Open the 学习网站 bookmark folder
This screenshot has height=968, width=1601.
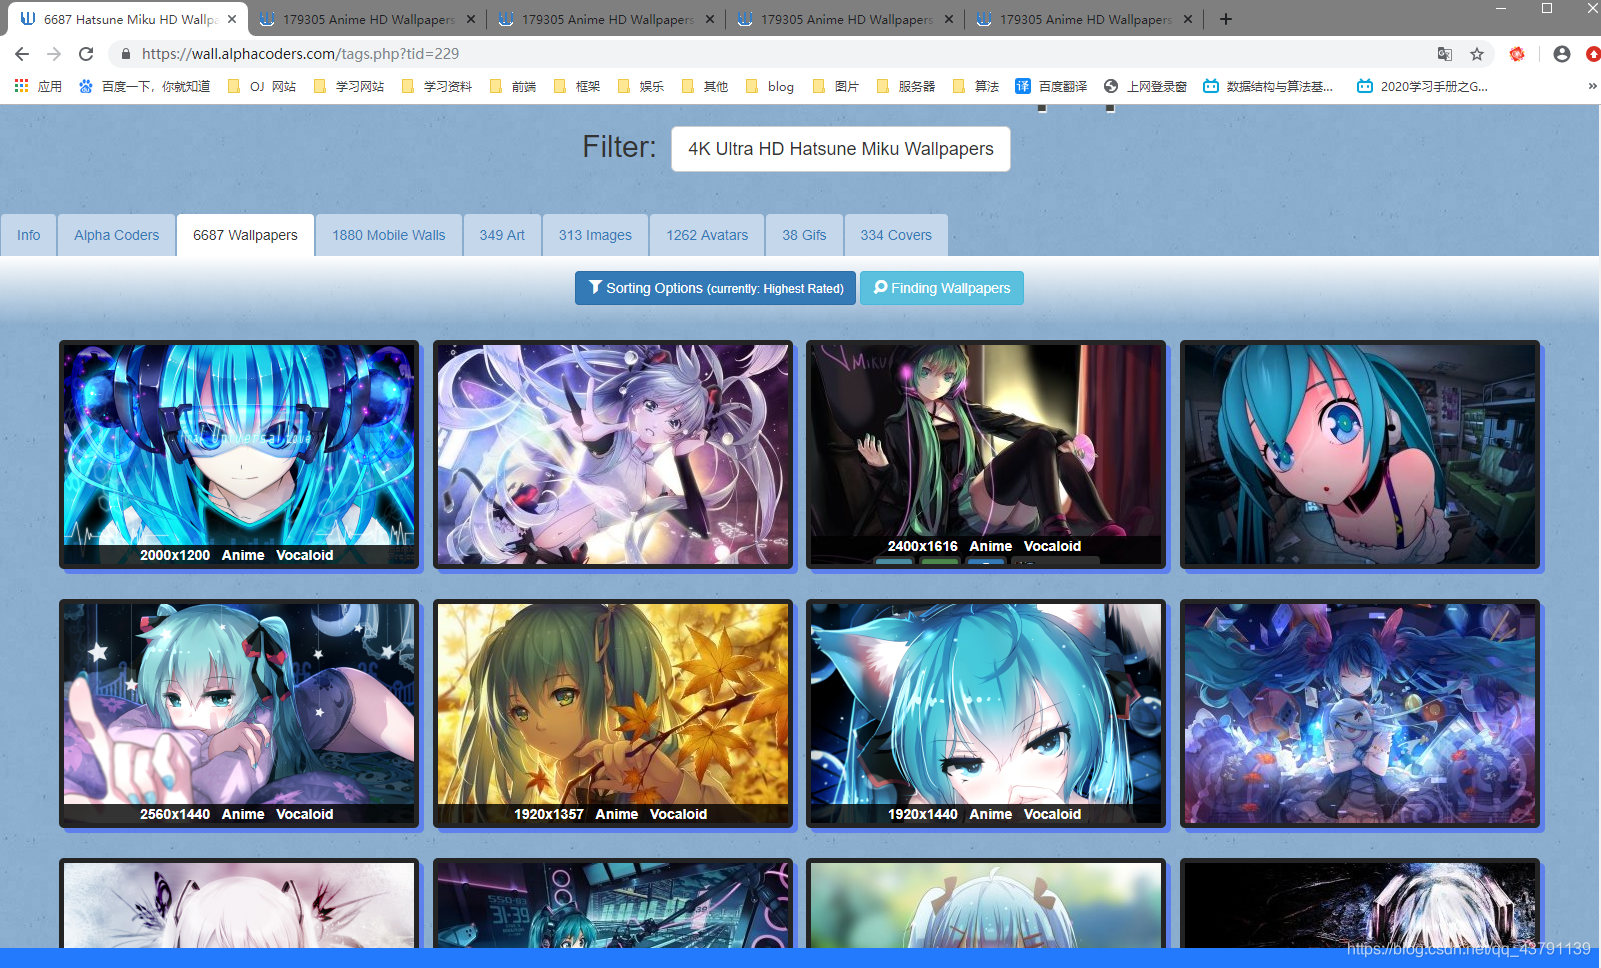pos(349,87)
